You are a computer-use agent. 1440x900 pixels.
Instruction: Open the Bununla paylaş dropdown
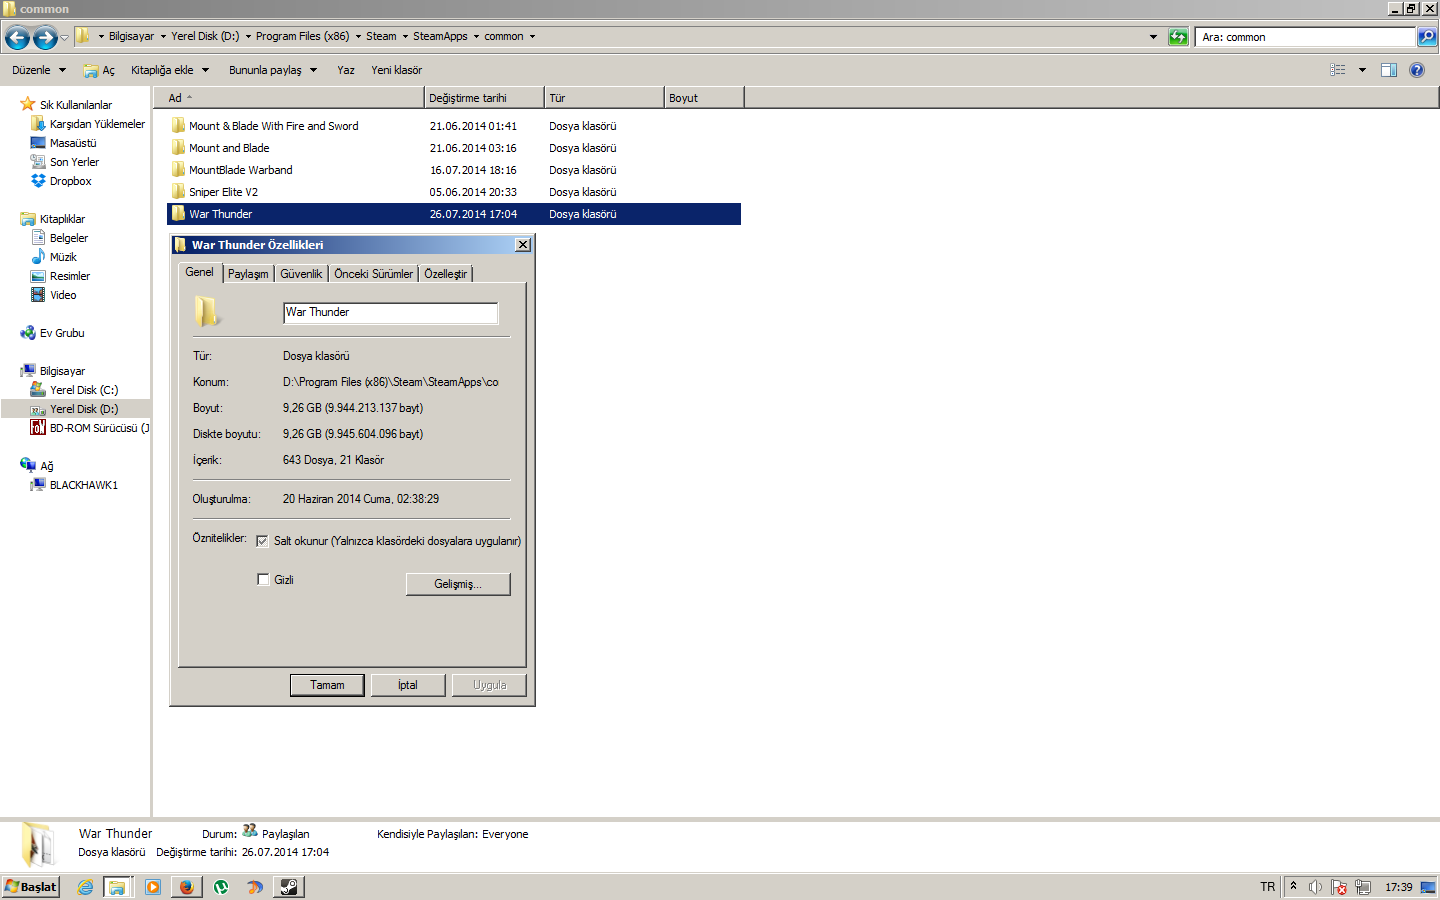[273, 70]
